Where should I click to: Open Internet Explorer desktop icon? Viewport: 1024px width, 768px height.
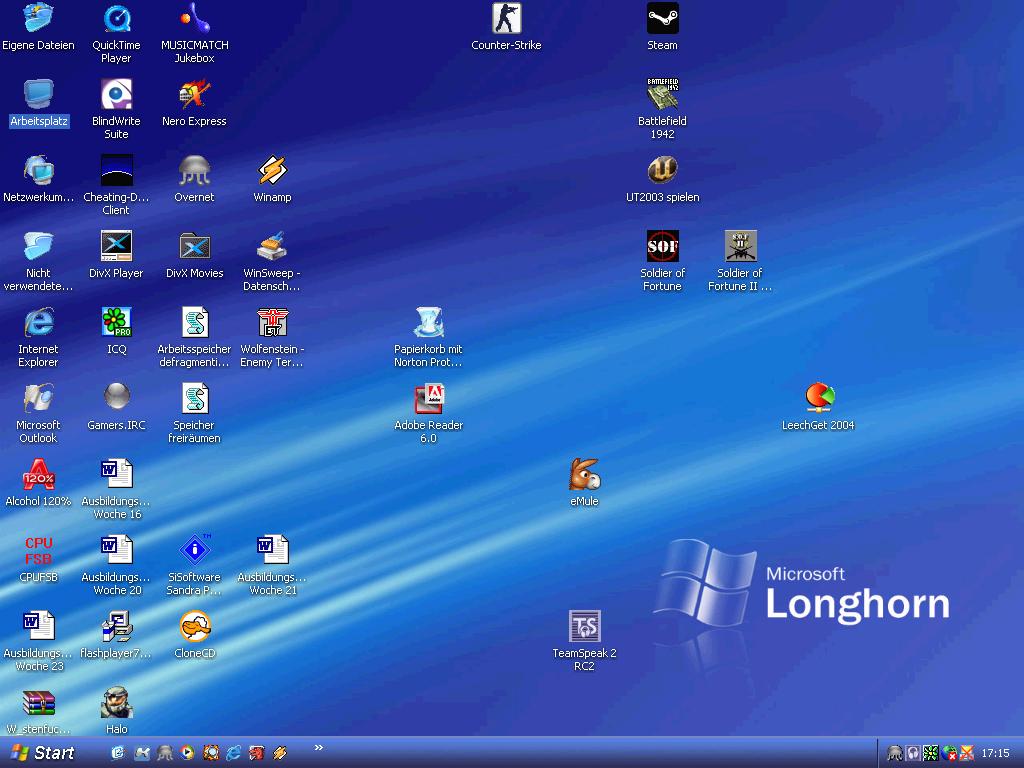click(38, 323)
